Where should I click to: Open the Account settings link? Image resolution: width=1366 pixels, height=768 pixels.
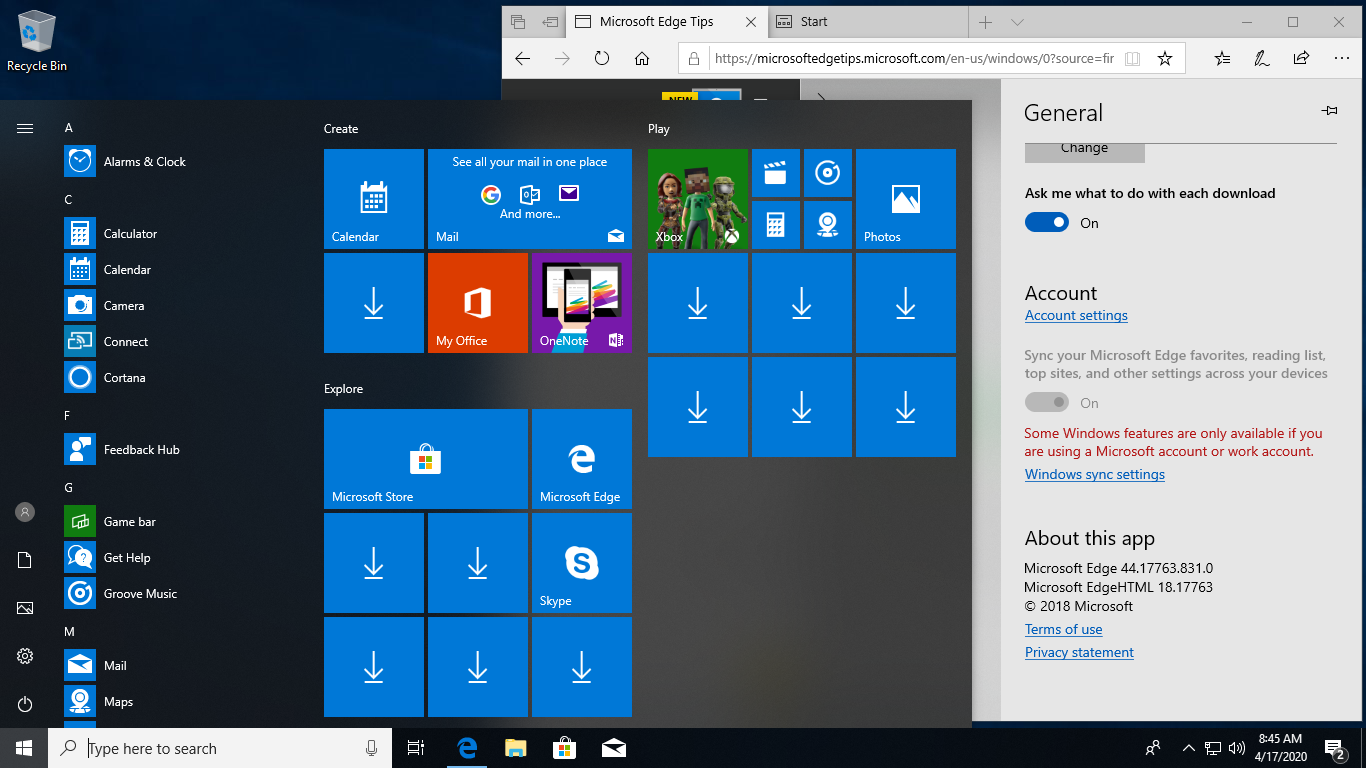click(x=1076, y=316)
